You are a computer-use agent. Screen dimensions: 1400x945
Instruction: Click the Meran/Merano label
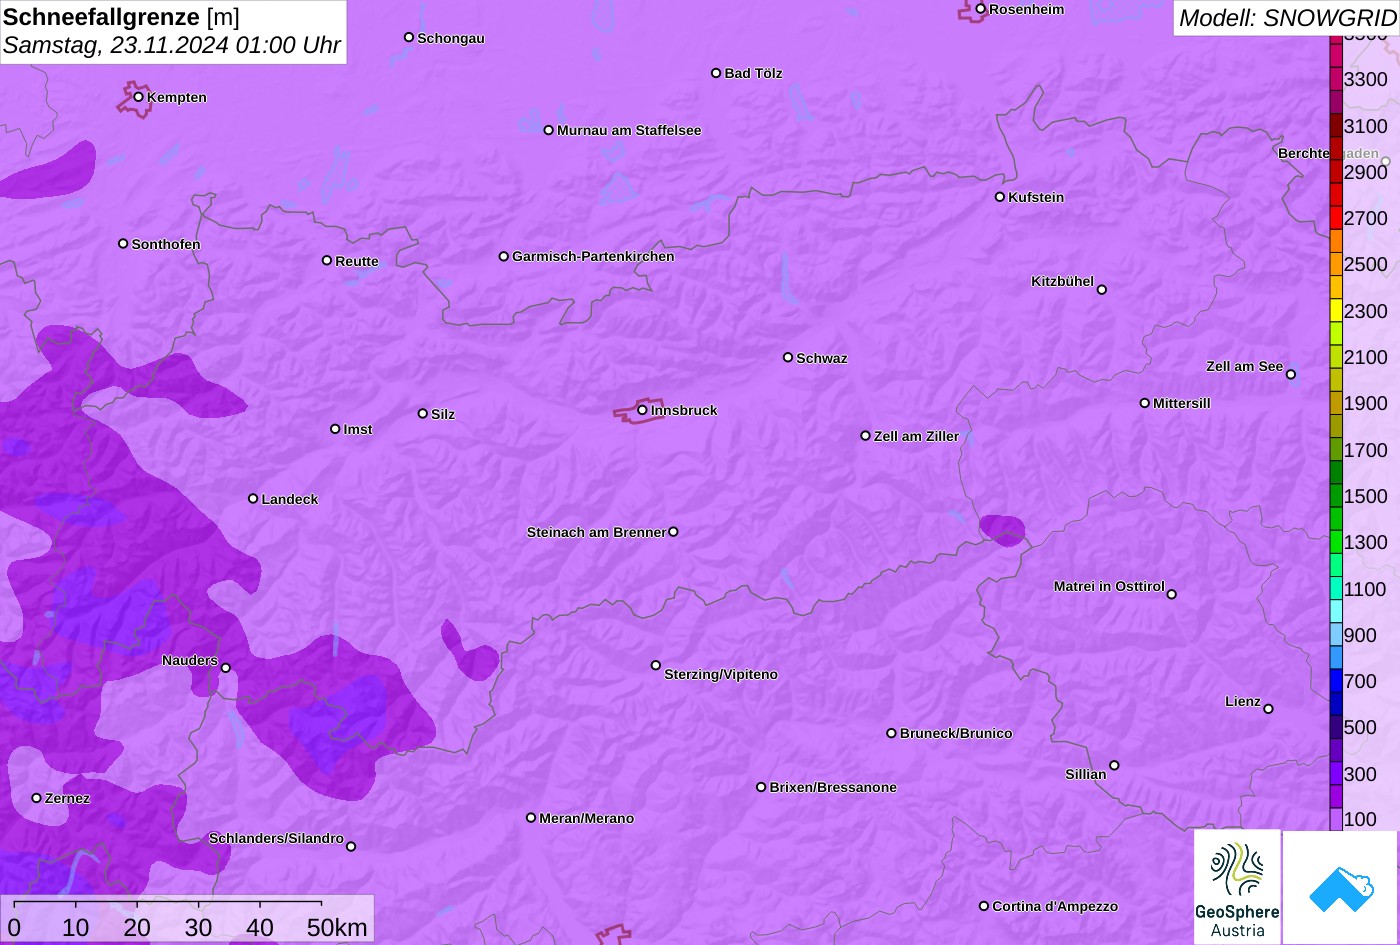(x=587, y=818)
